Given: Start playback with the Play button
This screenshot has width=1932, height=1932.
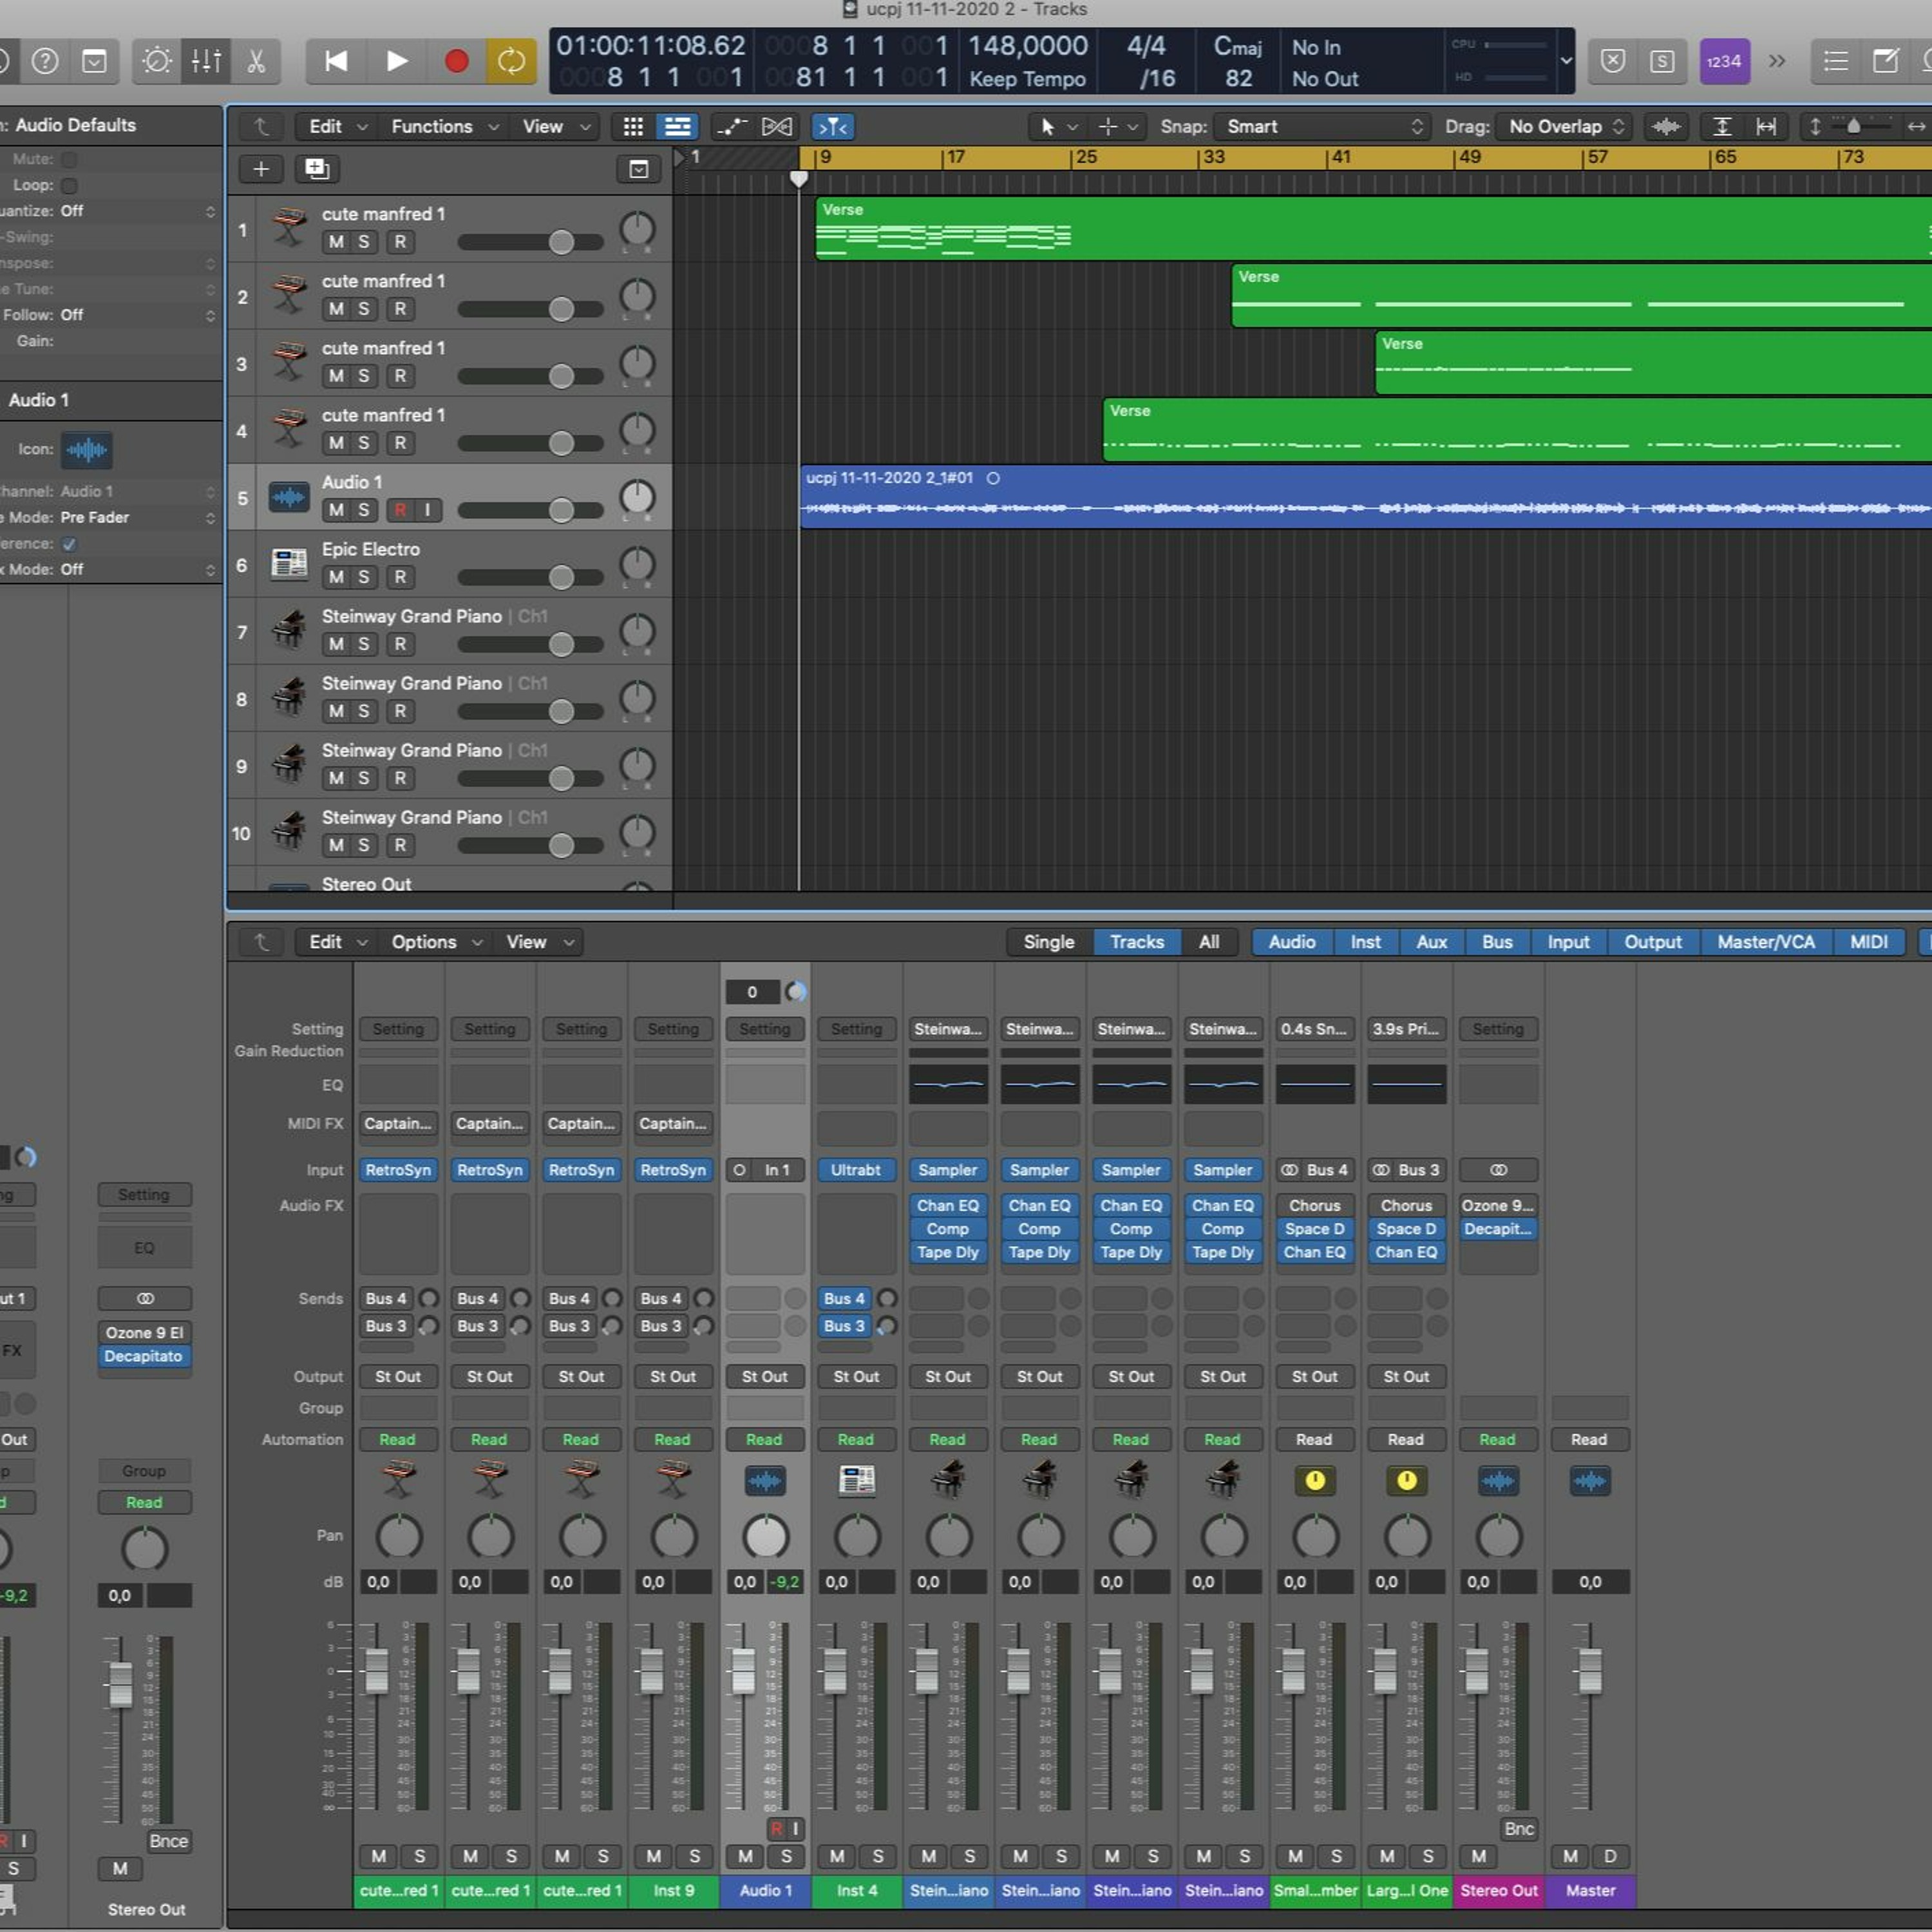Looking at the screenshot, I should coord(396,61).
